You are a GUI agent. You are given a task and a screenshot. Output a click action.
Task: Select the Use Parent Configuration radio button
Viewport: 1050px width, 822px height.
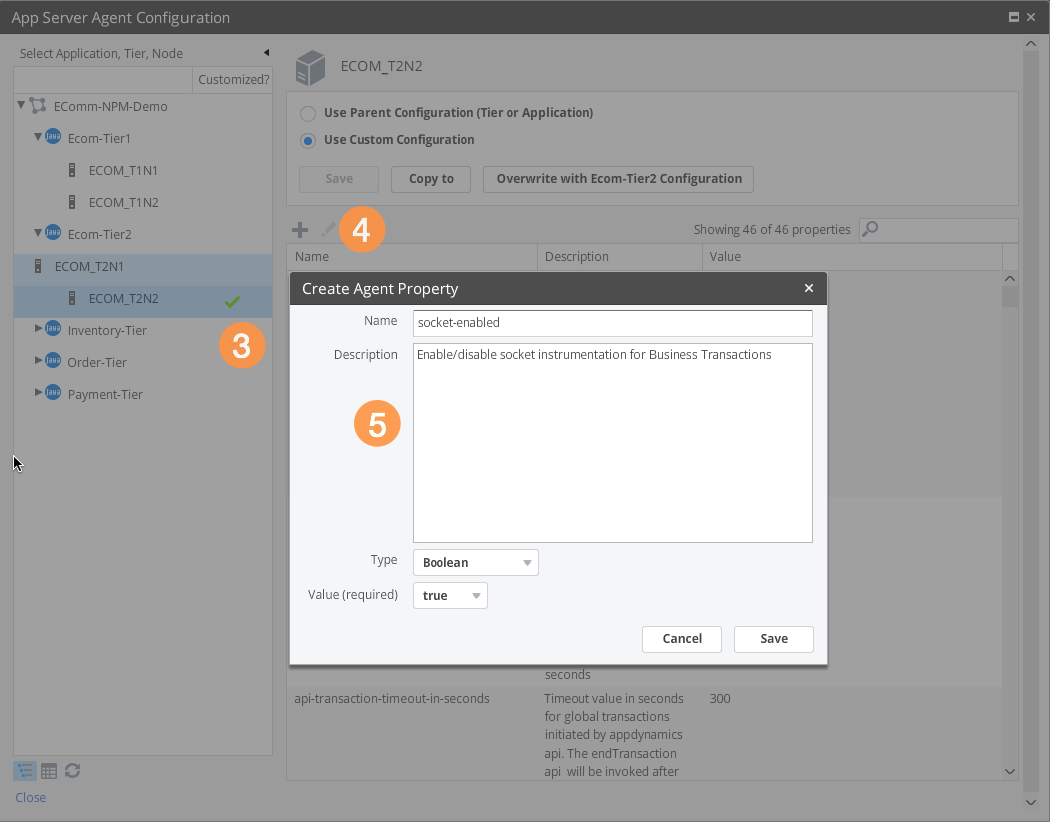tap(308, 113)
